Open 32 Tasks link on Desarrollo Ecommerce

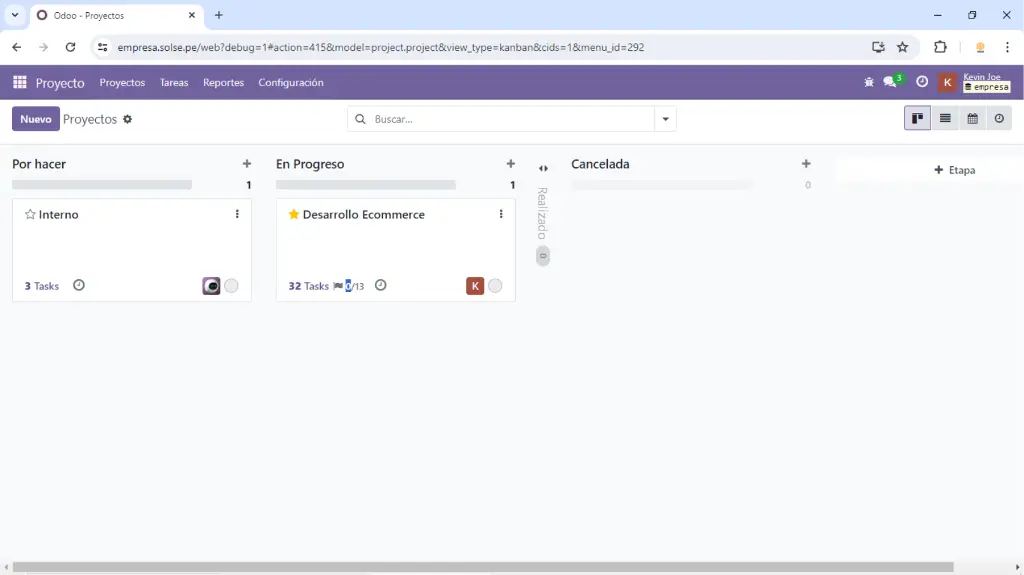pos(308,286)
